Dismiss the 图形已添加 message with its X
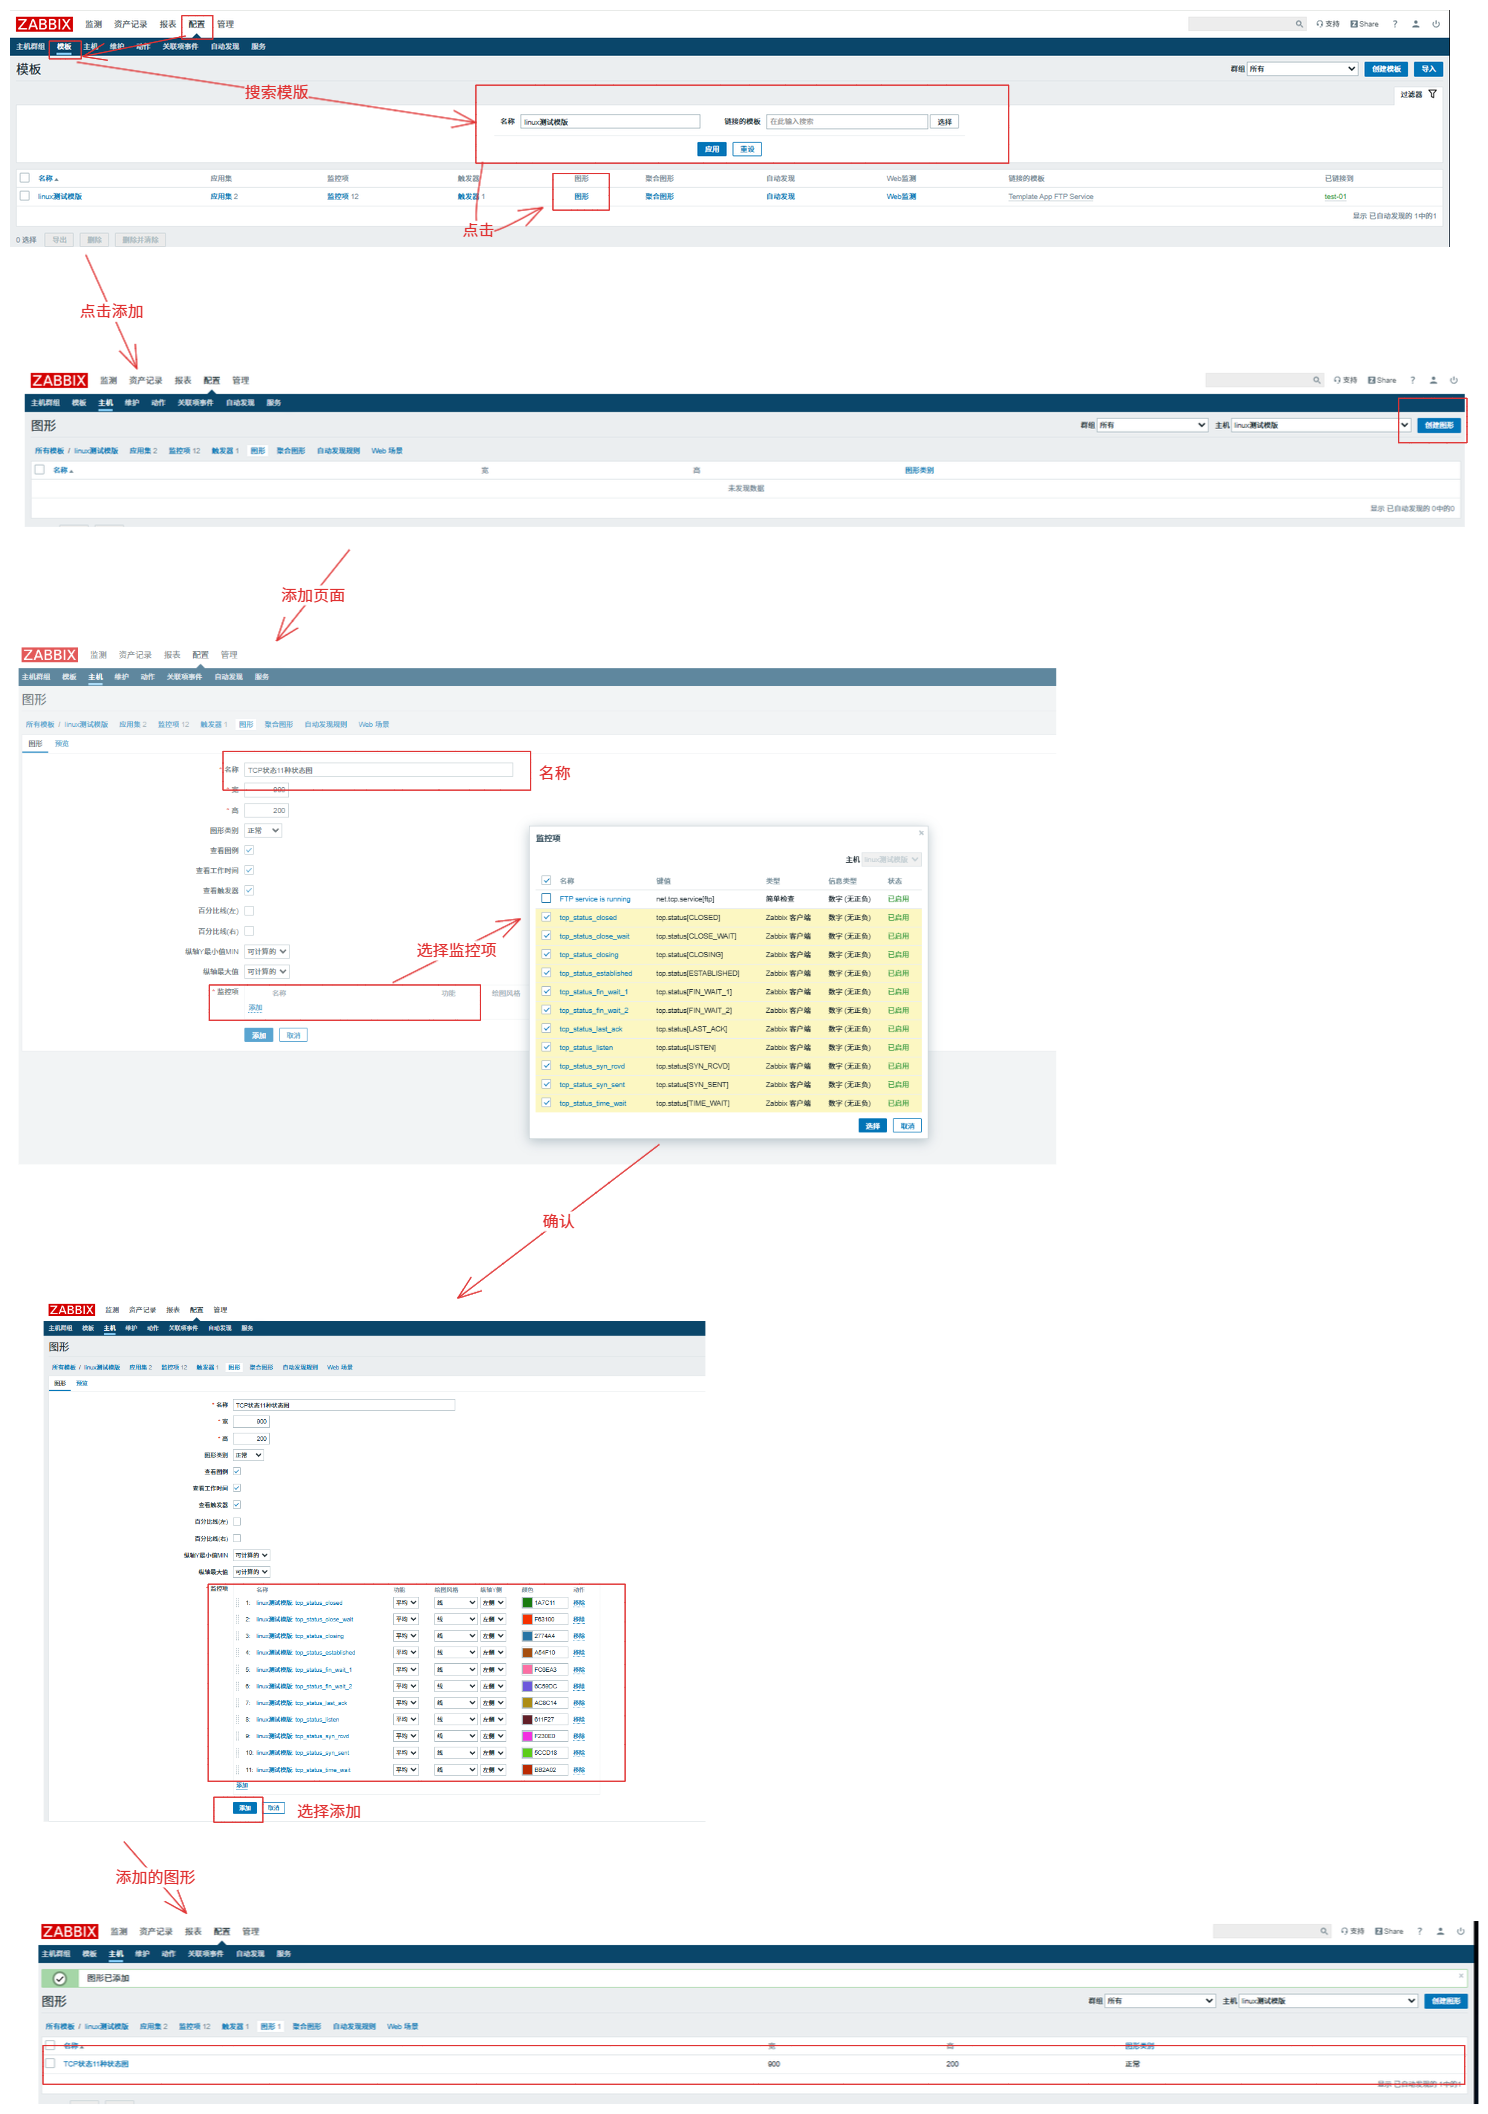Image resolution: width=1488 pixels, height=2114 pixels. tap(1460, 1976)
